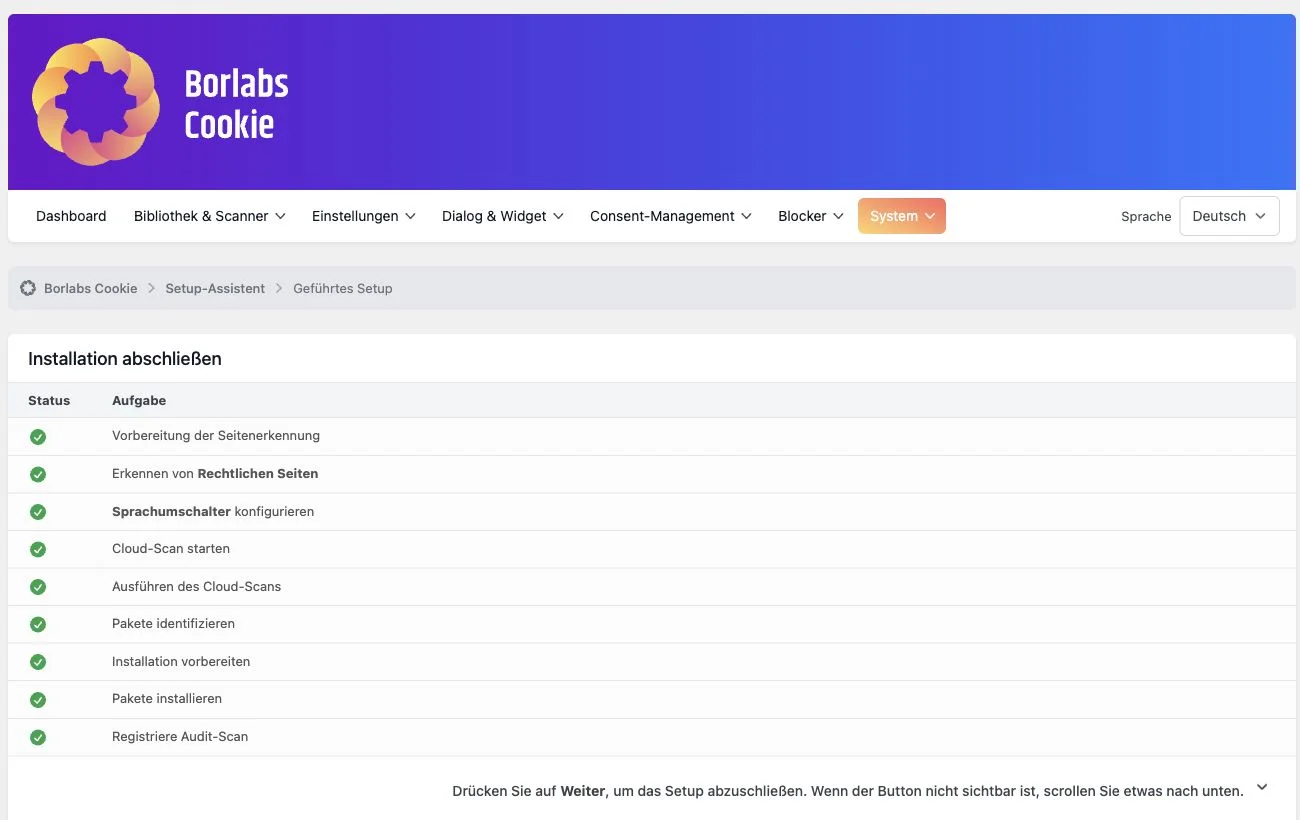The image size is (1300, 820).
Task: Go to Setup-Assistent breadcrumb link
Action: (x=215, y=288)
